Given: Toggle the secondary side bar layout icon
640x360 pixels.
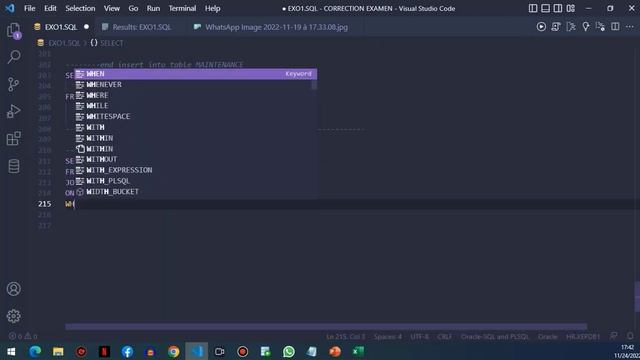Looking at the screenshot, I should pyautogui.click(x=558, y=8).
